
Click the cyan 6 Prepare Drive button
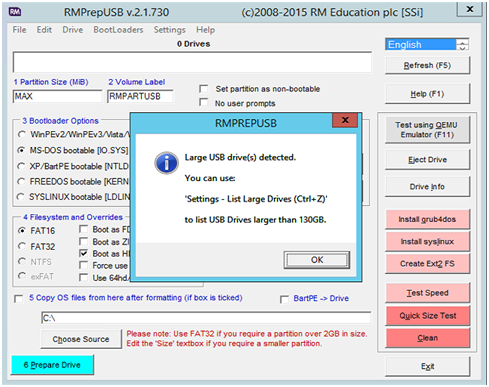pyautogui.click(x=52, y=365)
